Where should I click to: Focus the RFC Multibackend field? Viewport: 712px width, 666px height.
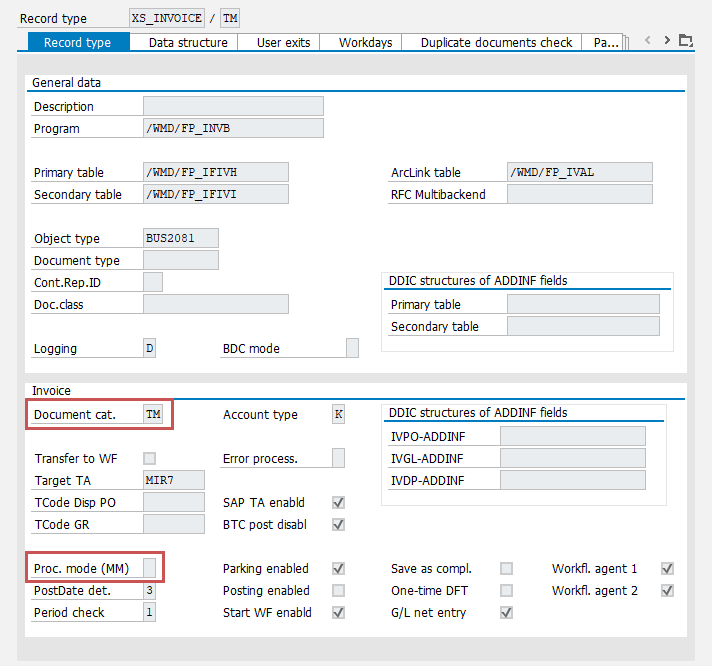(579, 194)
